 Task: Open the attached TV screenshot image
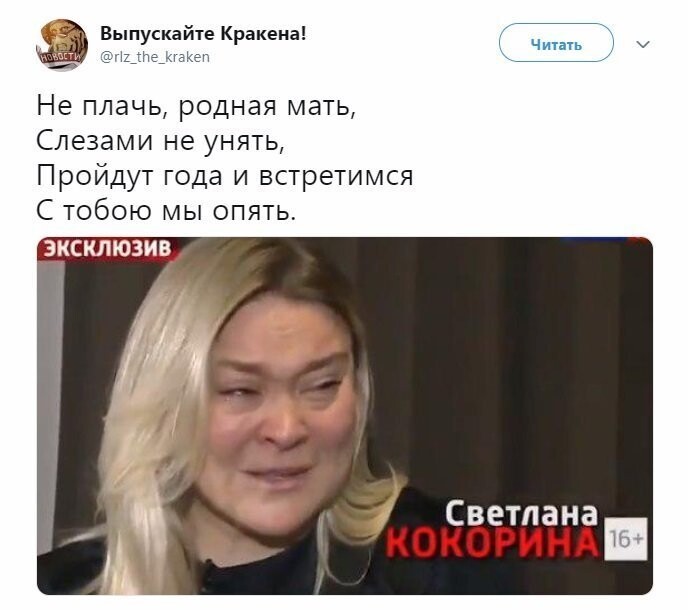point(345,416)
